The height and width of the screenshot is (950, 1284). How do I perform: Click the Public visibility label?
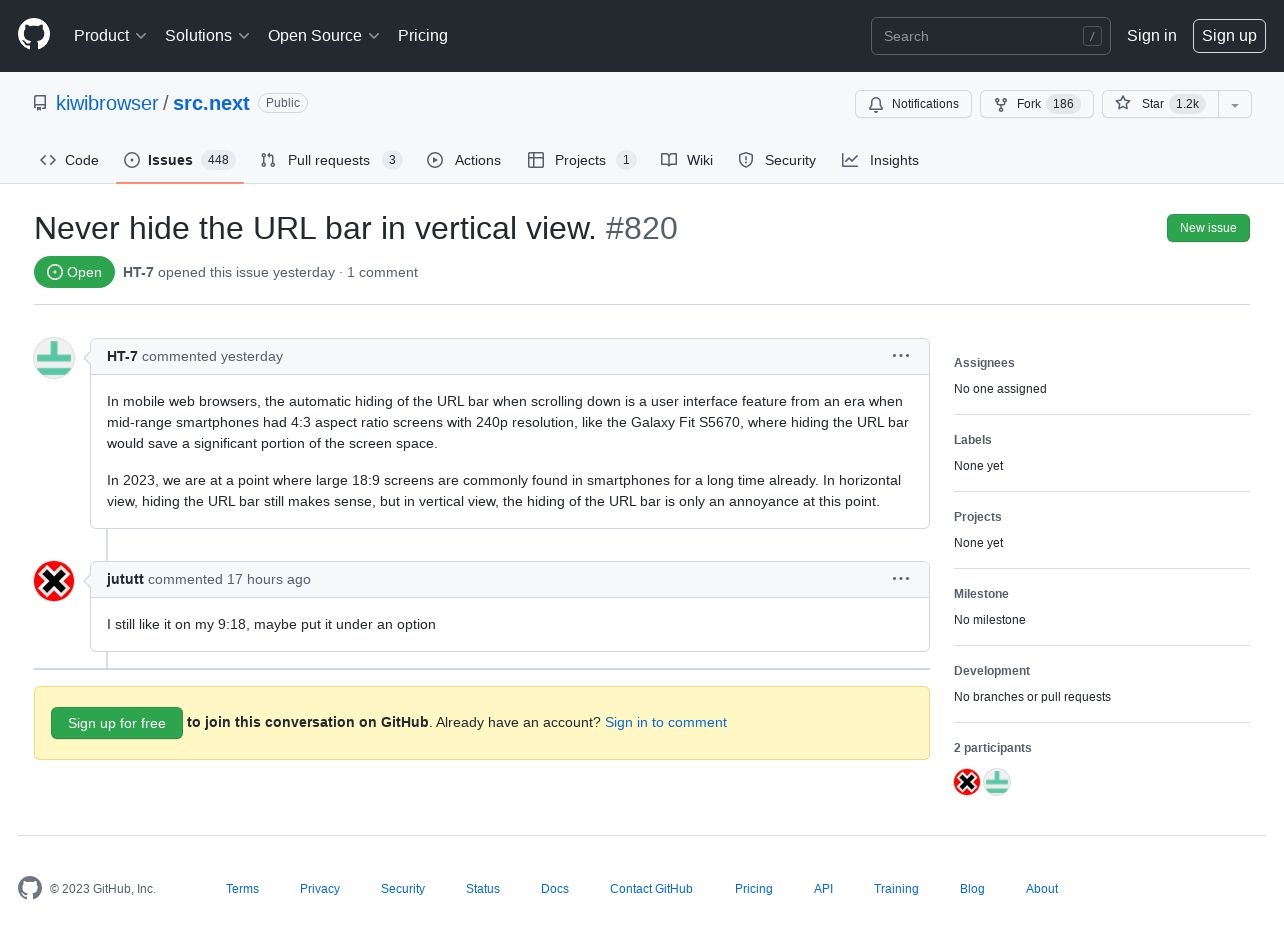(283, 103)
